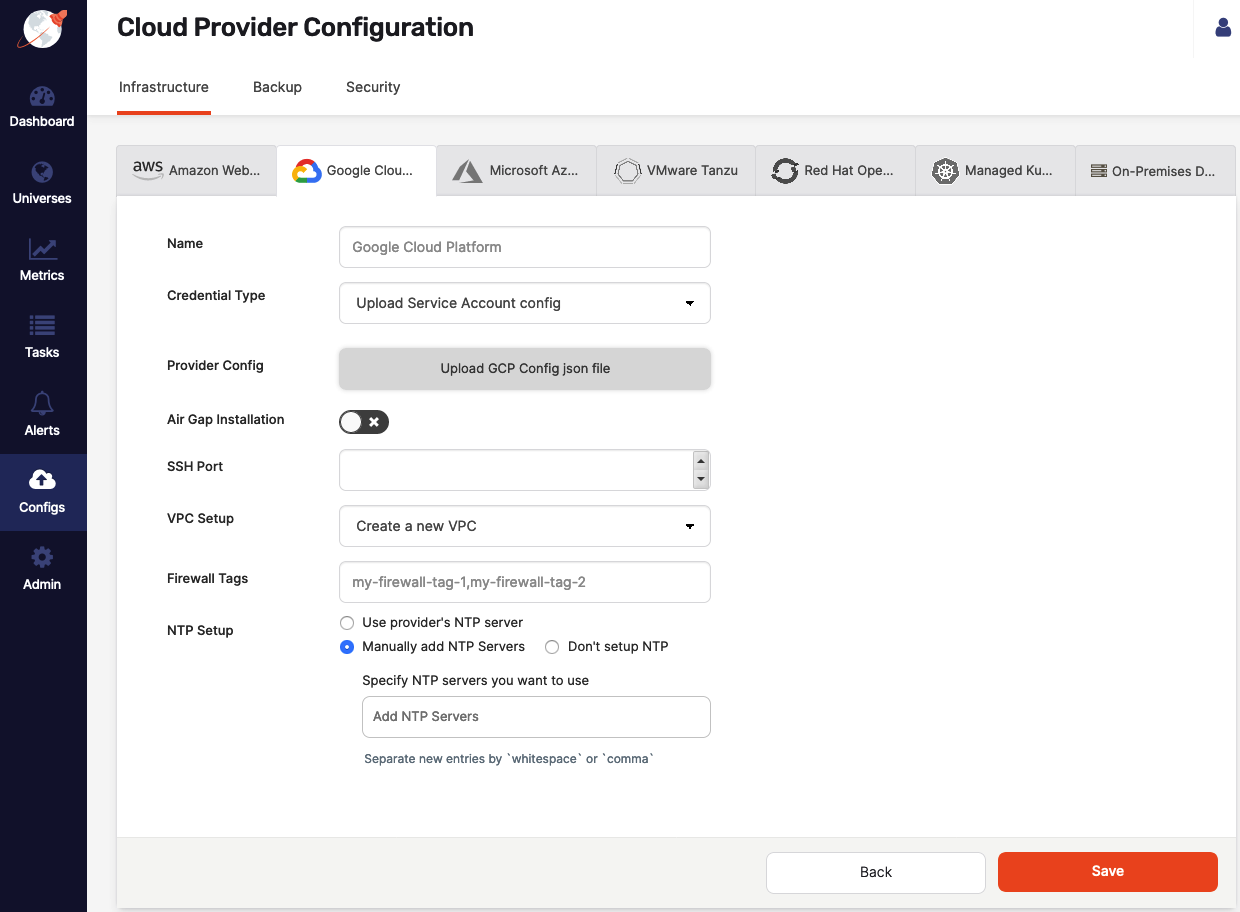
Task: Open the Dashboard gauge icon
Action: [42, 97]
